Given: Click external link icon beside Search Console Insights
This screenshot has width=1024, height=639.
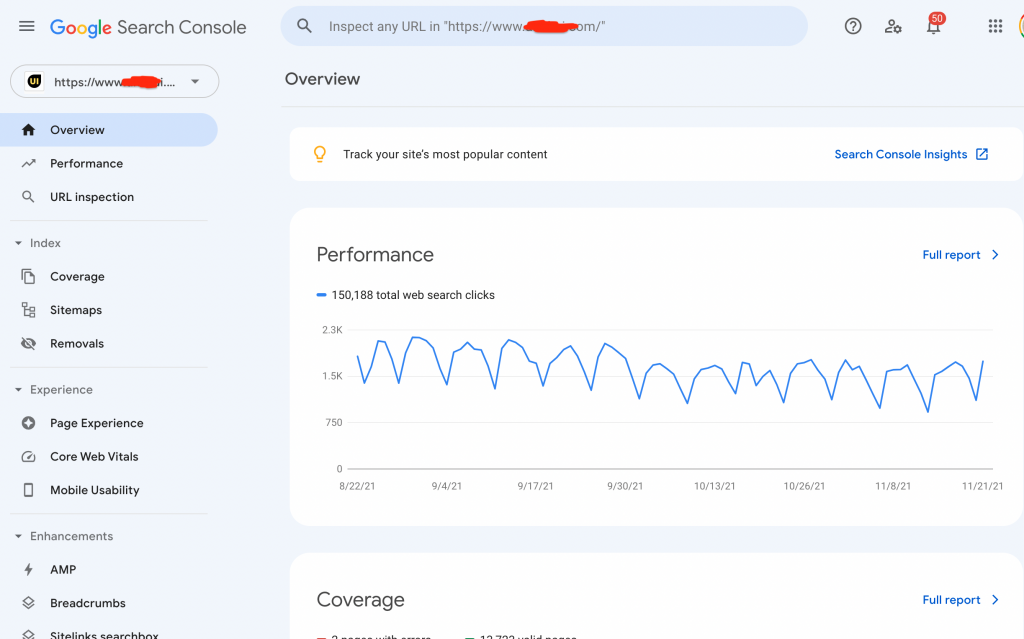Looking at the screenshot, I should tap(982, 154).
